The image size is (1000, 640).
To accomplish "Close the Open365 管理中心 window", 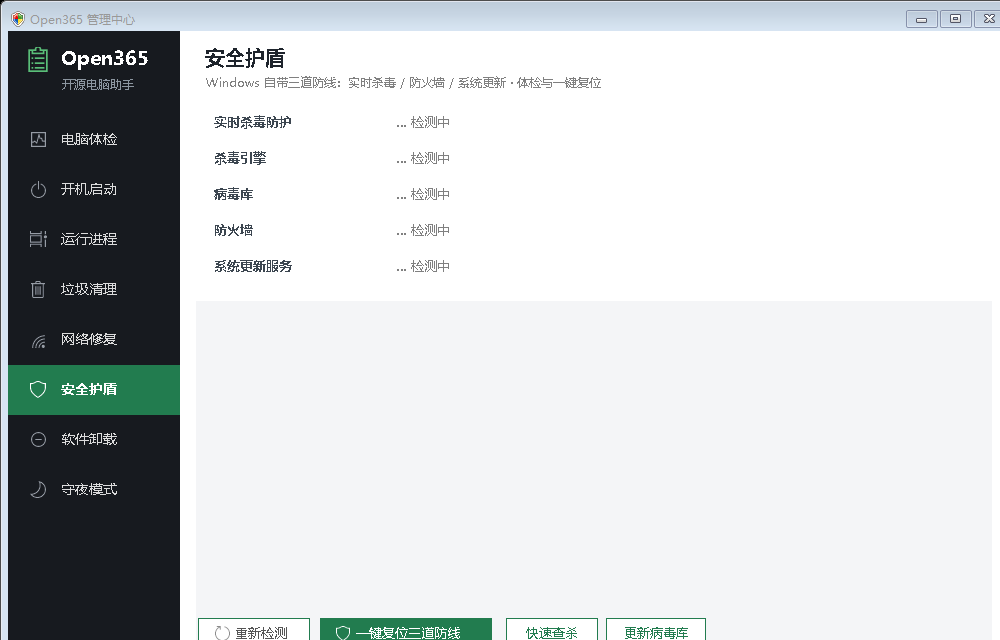I will coord(989,19).
